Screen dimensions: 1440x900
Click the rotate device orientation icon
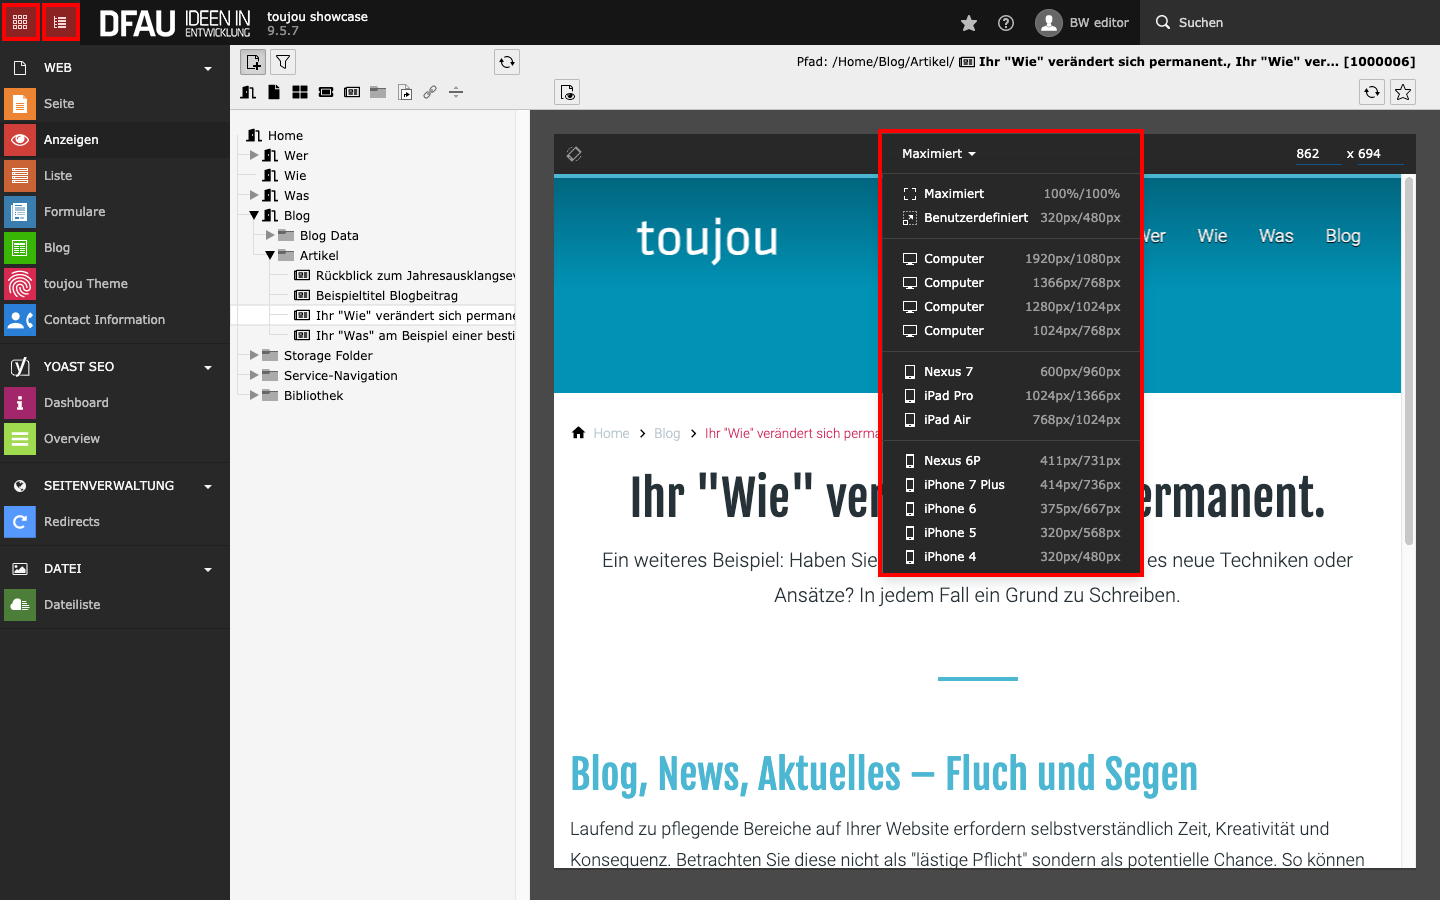click(x=574, y=154)
